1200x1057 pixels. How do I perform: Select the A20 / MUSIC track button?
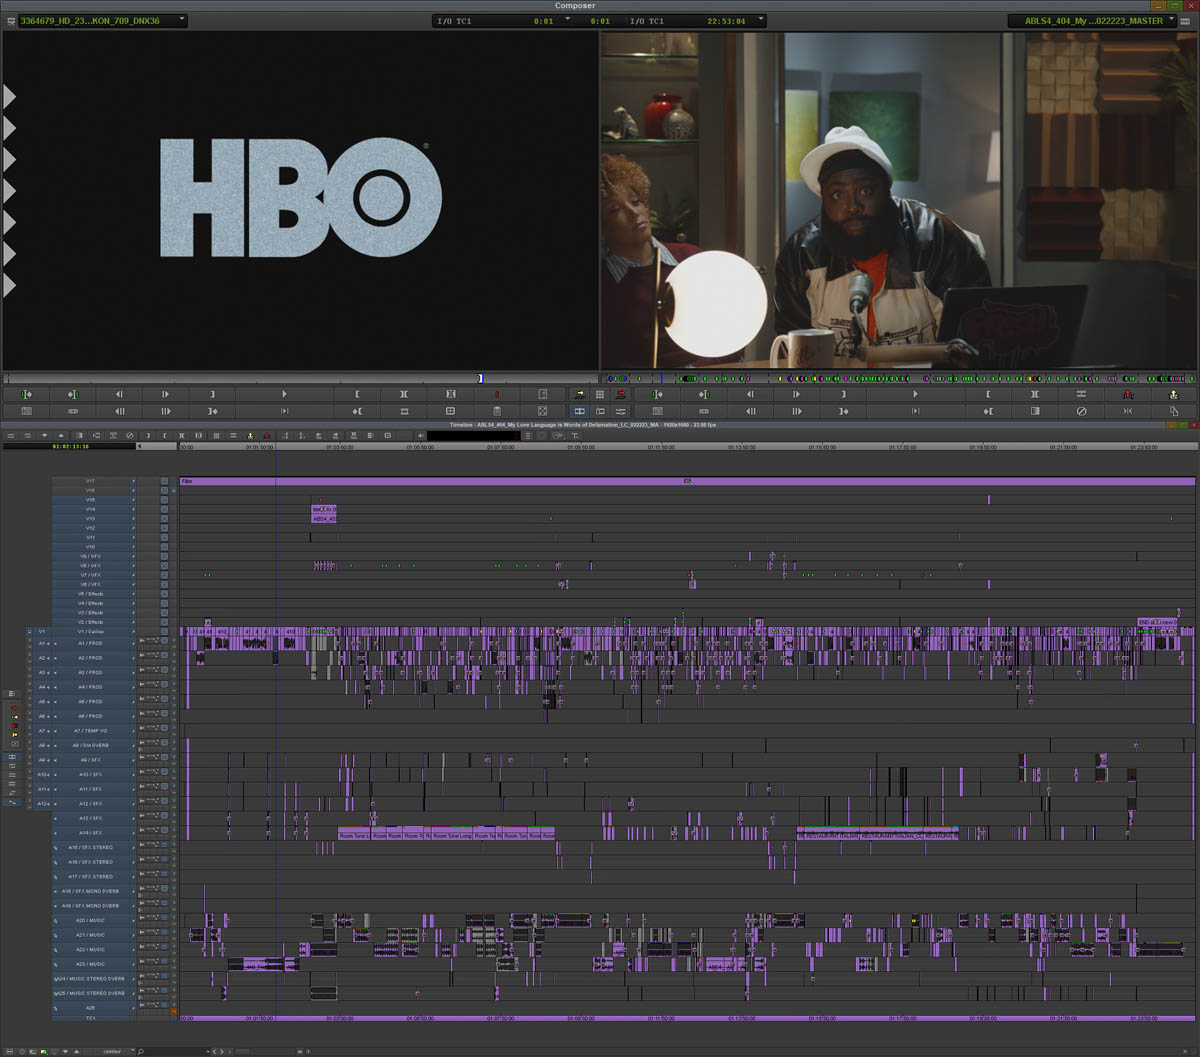pos(92,920)
